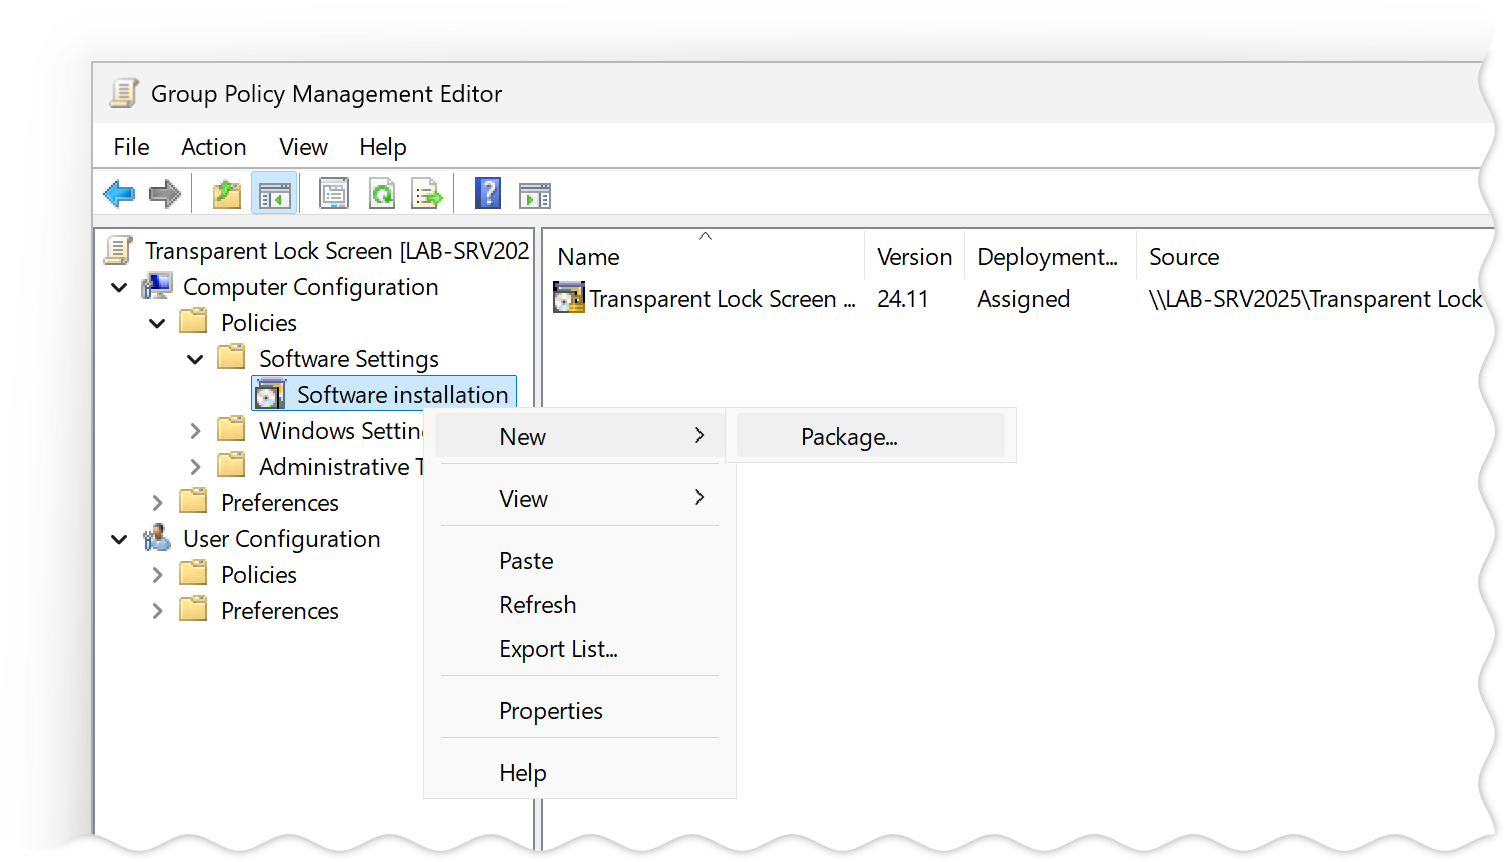
Task: Choose View in the context menu
Action: coord(580,498)
